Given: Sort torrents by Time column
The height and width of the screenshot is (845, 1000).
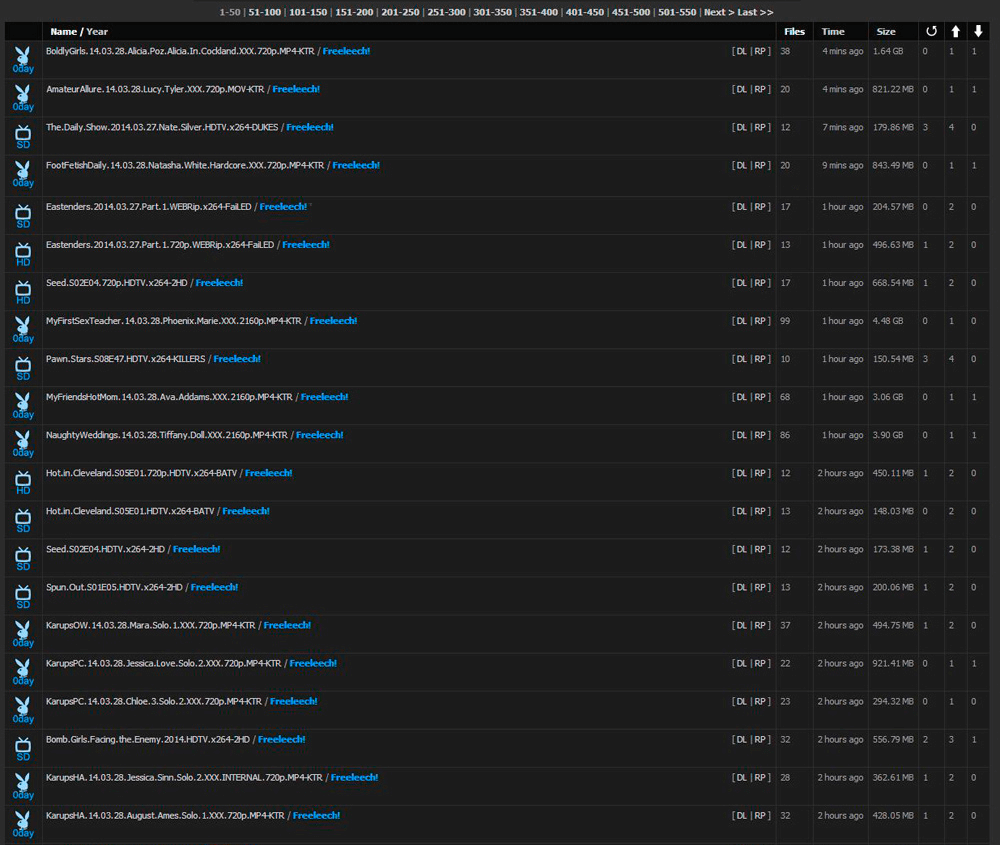Looking at the screenshot, I should click(x=833, y=31).
